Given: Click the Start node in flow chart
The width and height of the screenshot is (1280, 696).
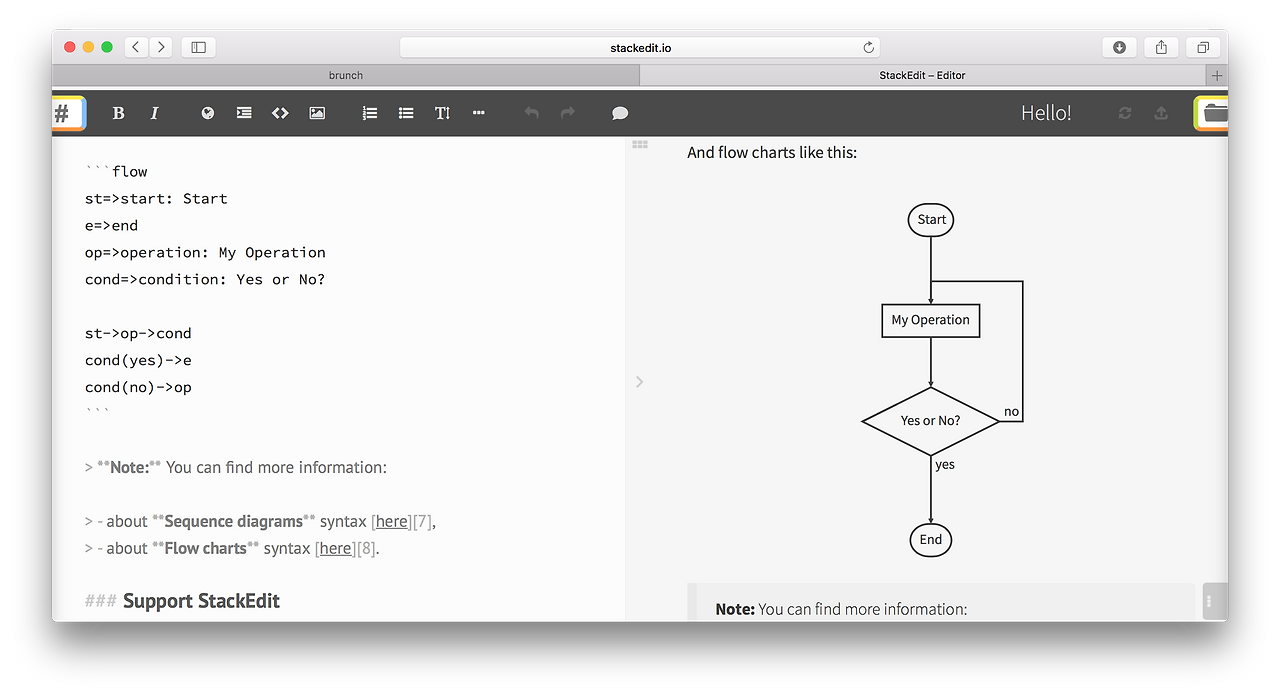Looking at the screenshot, I should [931, 220].
